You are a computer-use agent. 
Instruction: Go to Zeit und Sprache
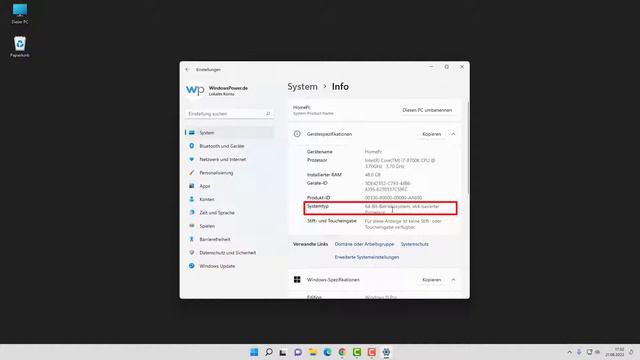click(229, 213)
